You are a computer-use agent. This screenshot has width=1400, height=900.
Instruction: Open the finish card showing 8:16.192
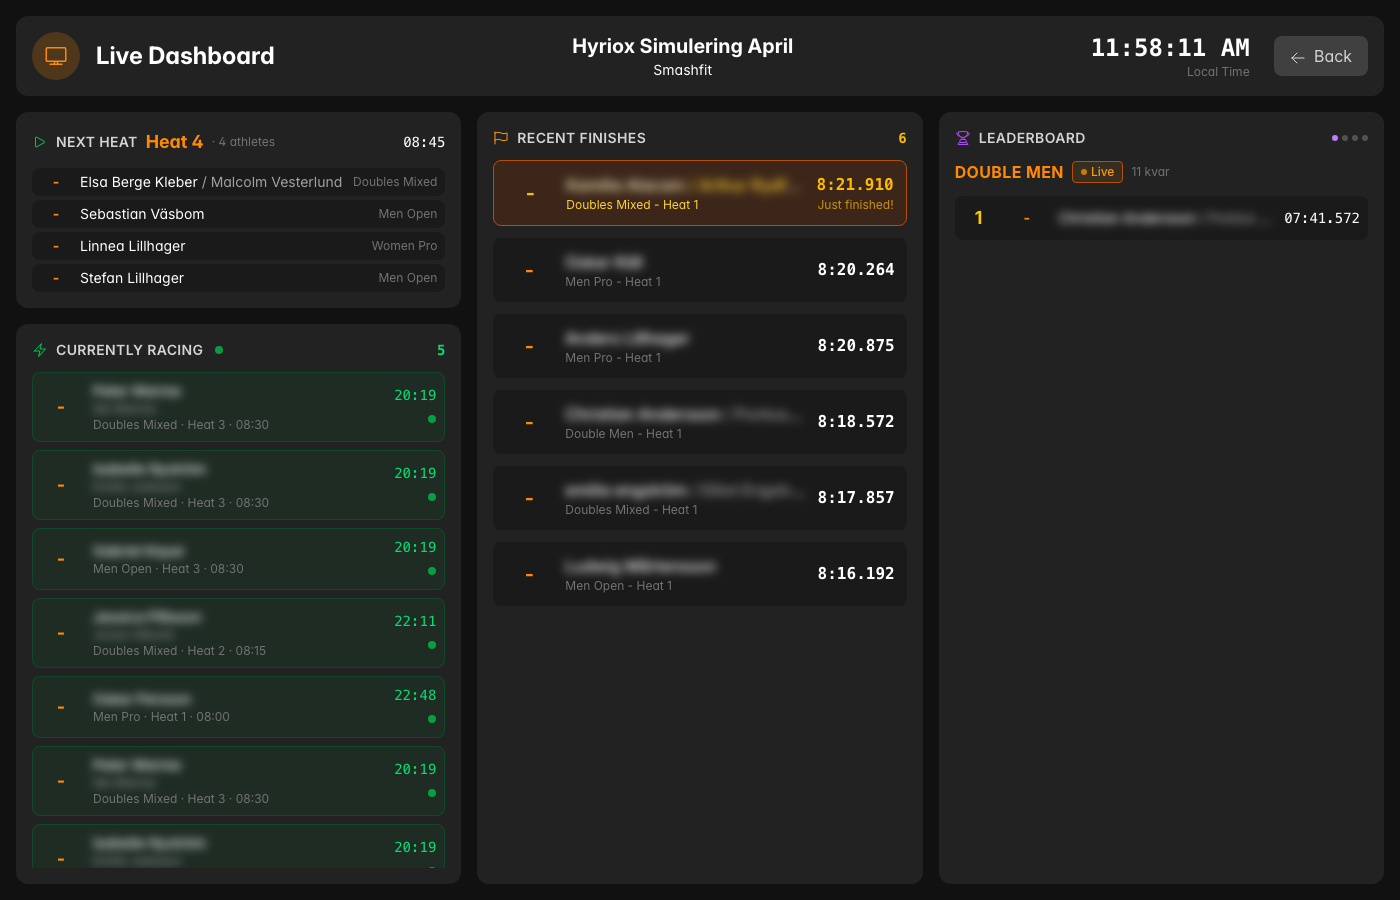coord(700,574)
